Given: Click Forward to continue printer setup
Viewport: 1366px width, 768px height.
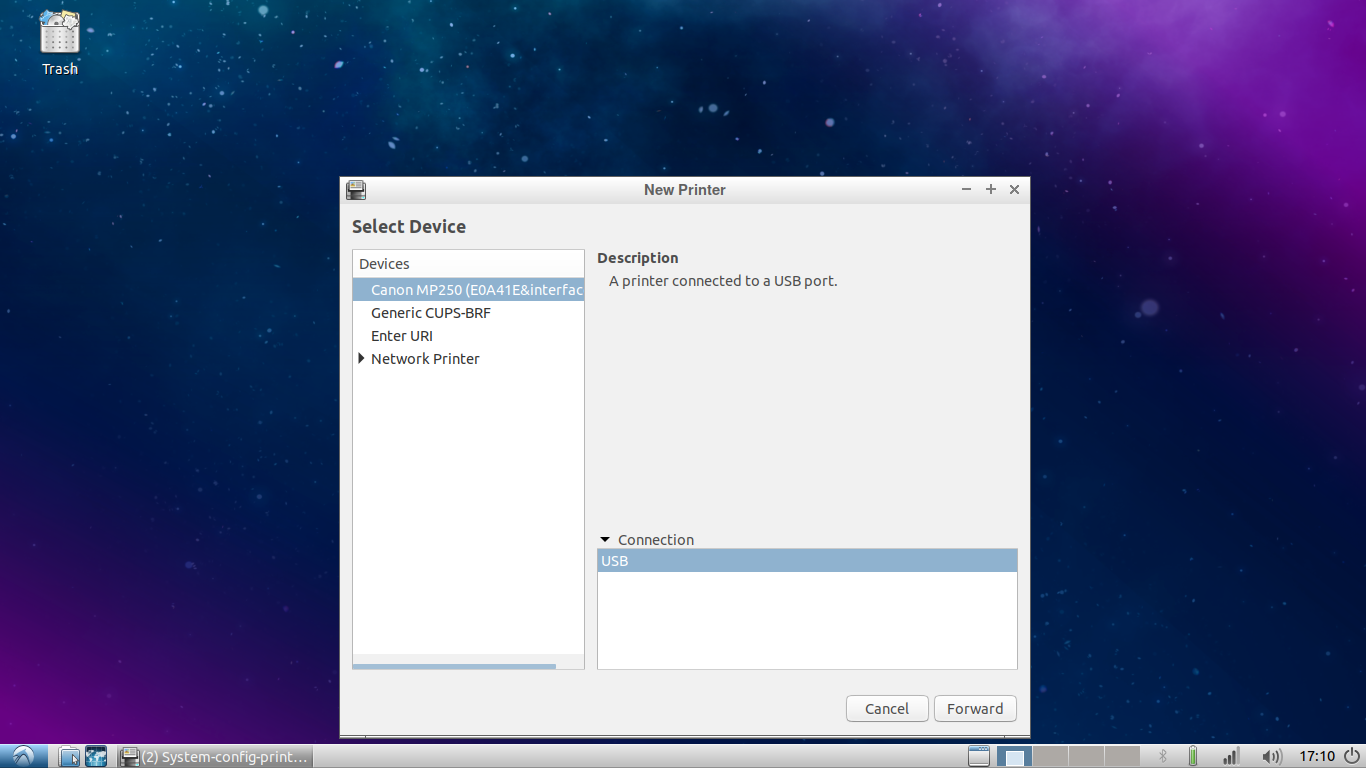Looking at the screenshot, I should (x=975, y=709).
